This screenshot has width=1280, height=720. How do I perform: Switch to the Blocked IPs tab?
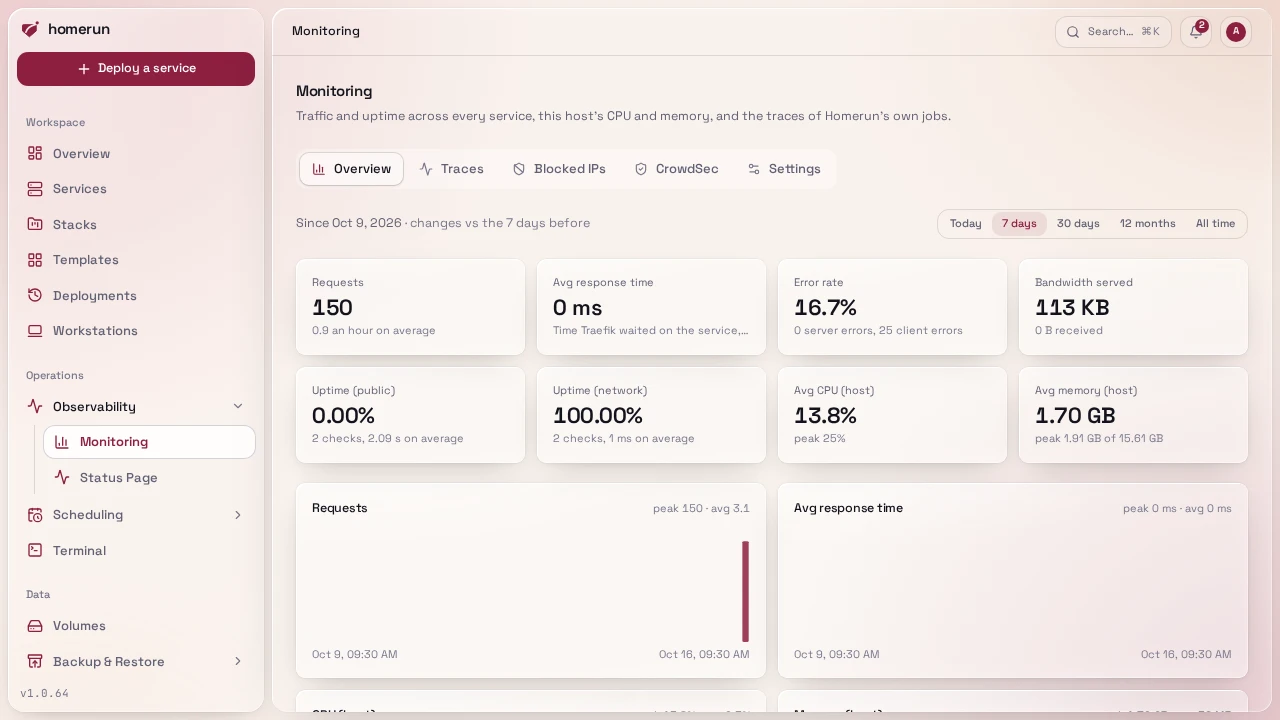559,169
